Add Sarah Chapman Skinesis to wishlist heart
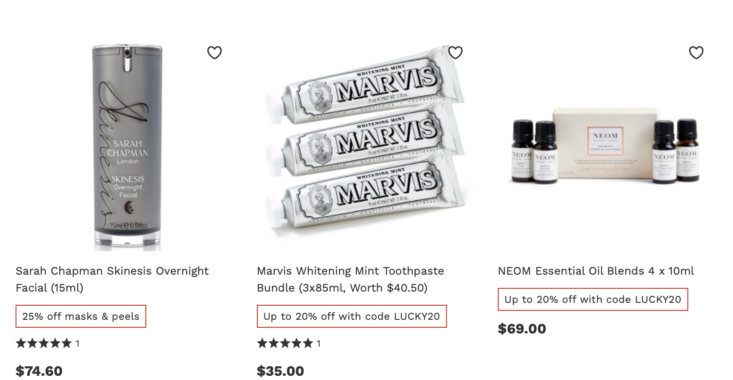733x380 pixels. (214, 52)
